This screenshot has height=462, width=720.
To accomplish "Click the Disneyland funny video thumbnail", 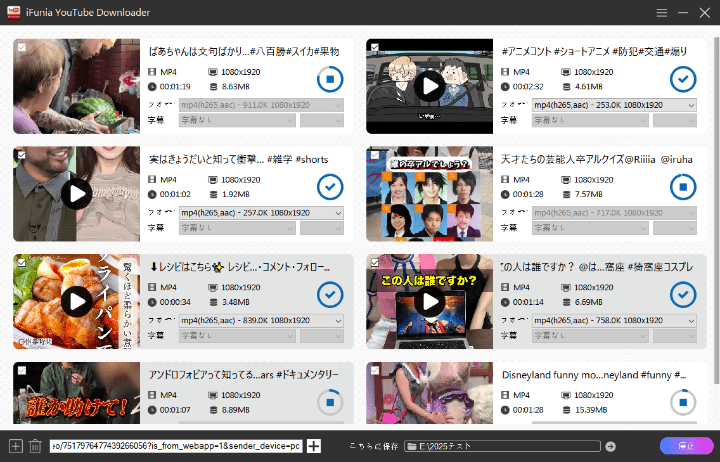I will point(429,393).
